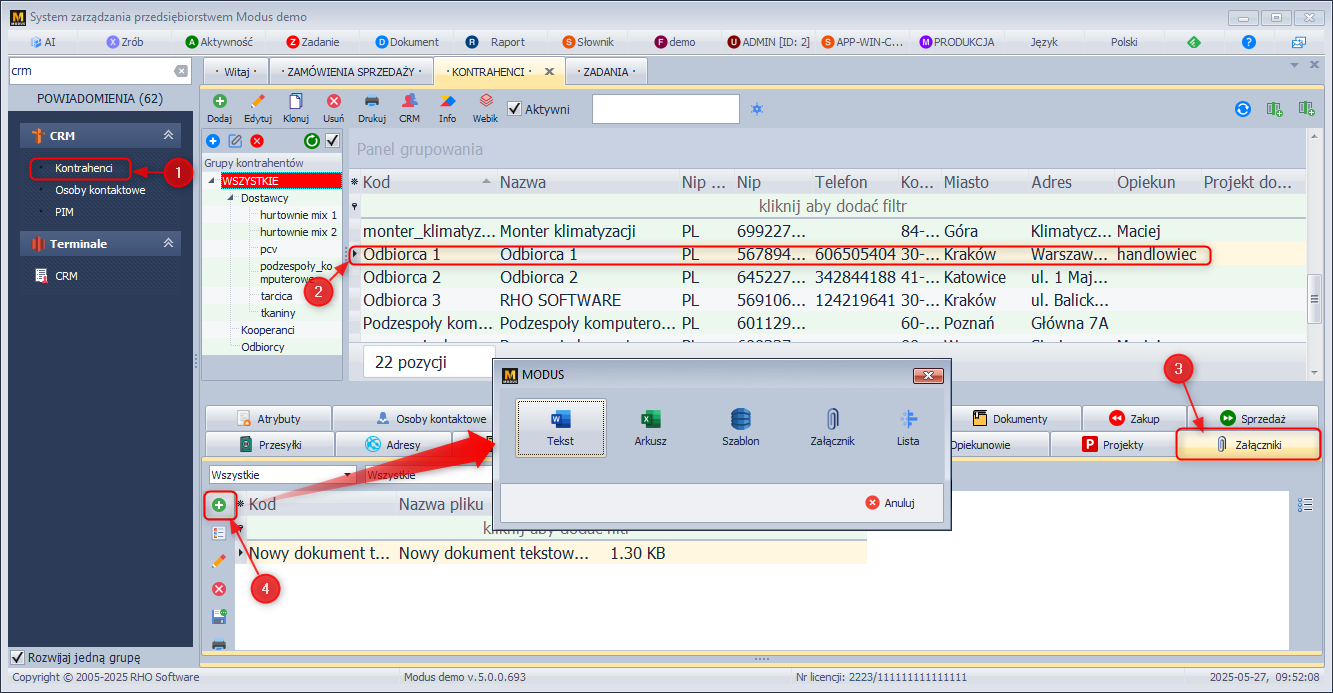The height and width of the screenshot is (693, 1333).
Task: Click the green add attachment icon
Action: tap(218, 505)
